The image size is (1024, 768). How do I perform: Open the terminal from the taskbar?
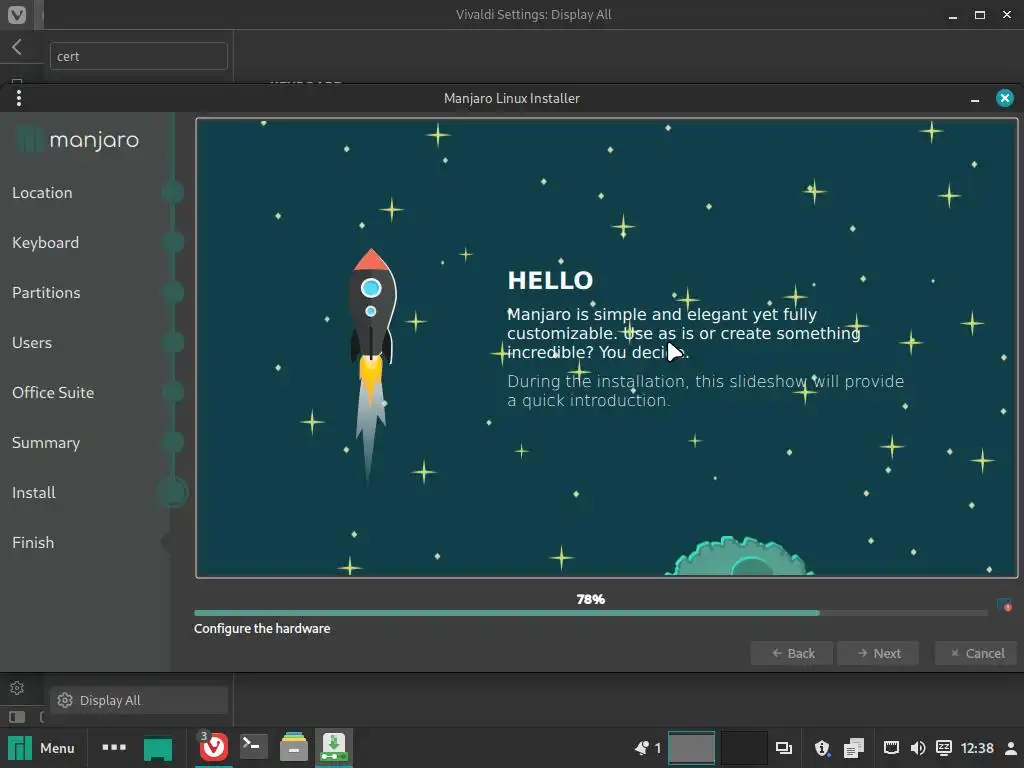(x=253, y=746)
